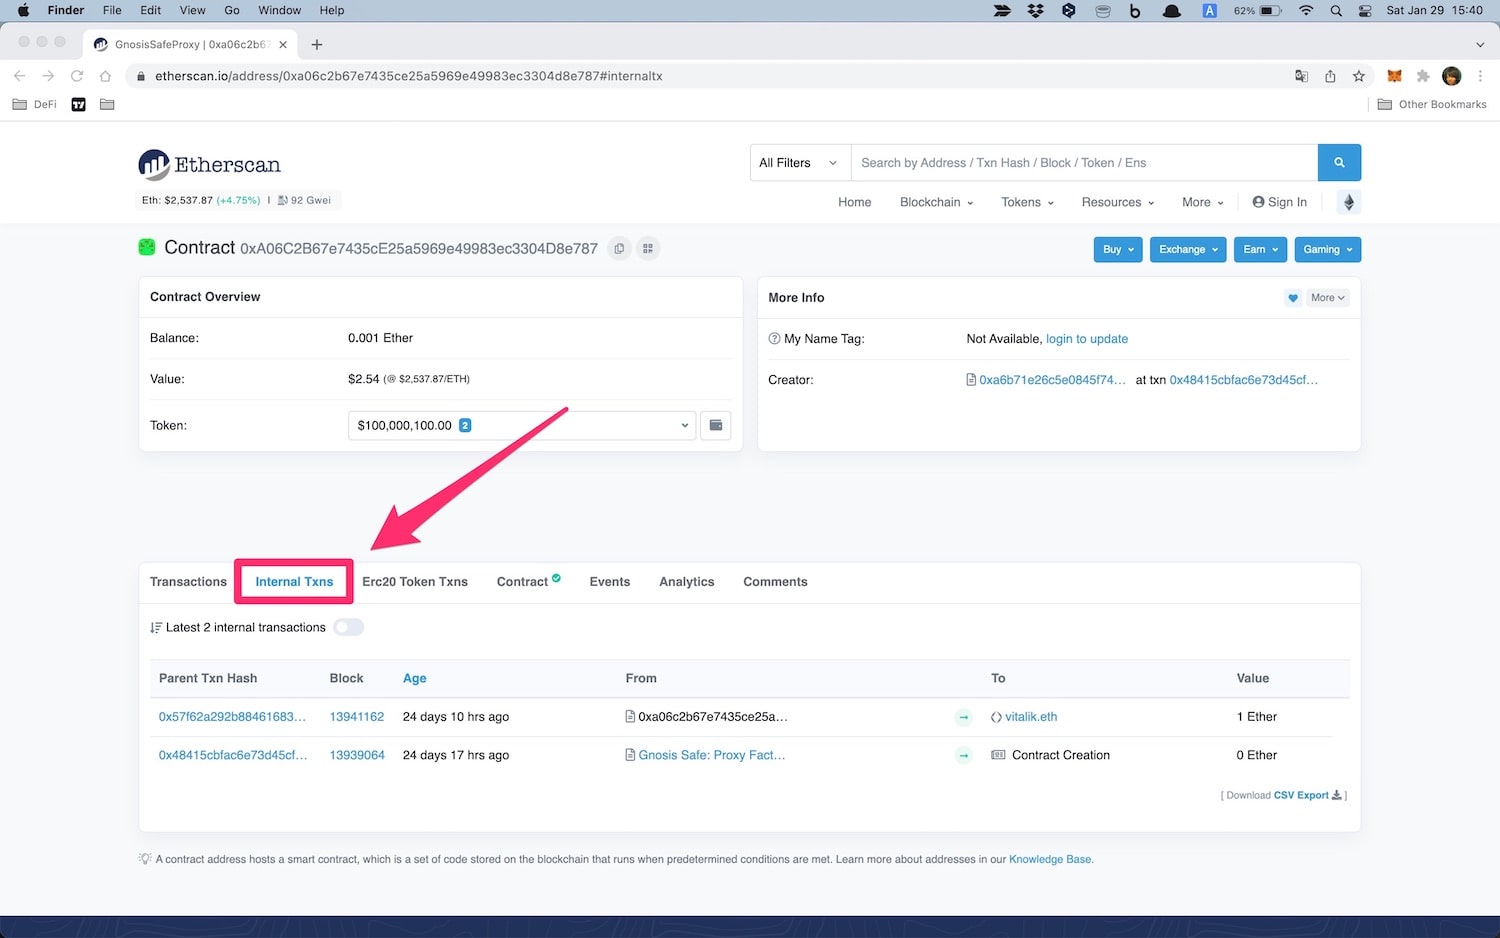This screenshot has height=938, width=1500.
Task: Go back to previous page
Action: [x=19, y=76]
